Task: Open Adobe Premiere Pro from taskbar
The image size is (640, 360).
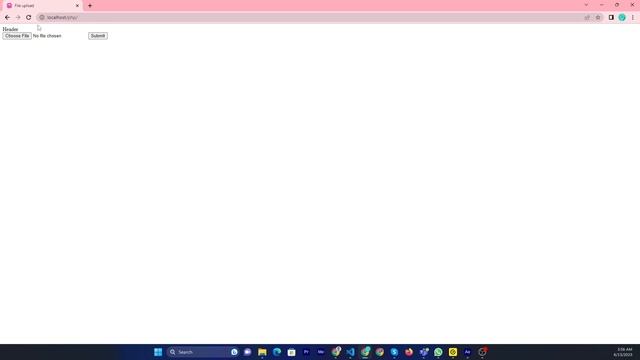Action: click(306, 352)
